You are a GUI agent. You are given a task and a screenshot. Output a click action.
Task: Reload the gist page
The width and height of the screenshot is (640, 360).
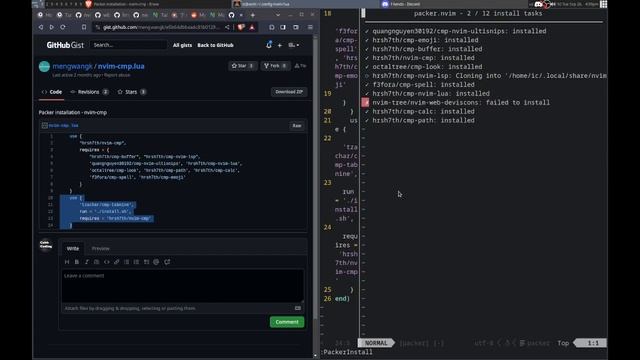pyautogui.click(x=63, y=27)
